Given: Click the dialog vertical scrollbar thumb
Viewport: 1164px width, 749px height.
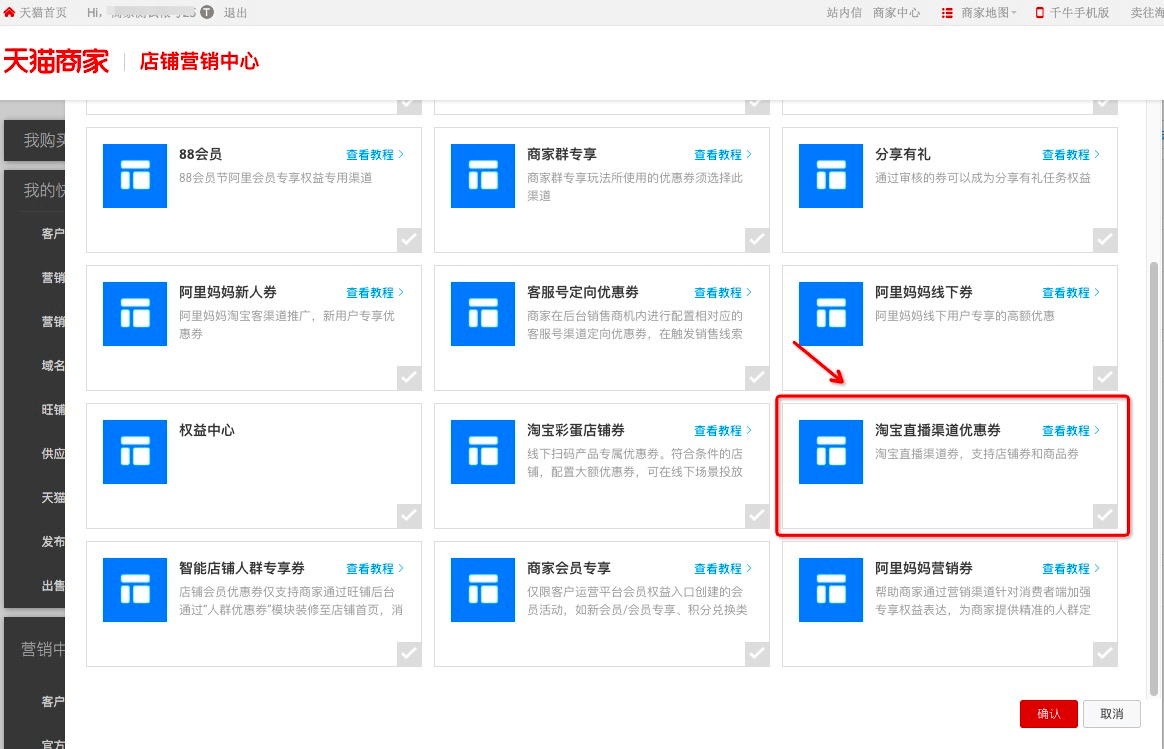Looking at the screenshot, I should tap(1154, 479).
